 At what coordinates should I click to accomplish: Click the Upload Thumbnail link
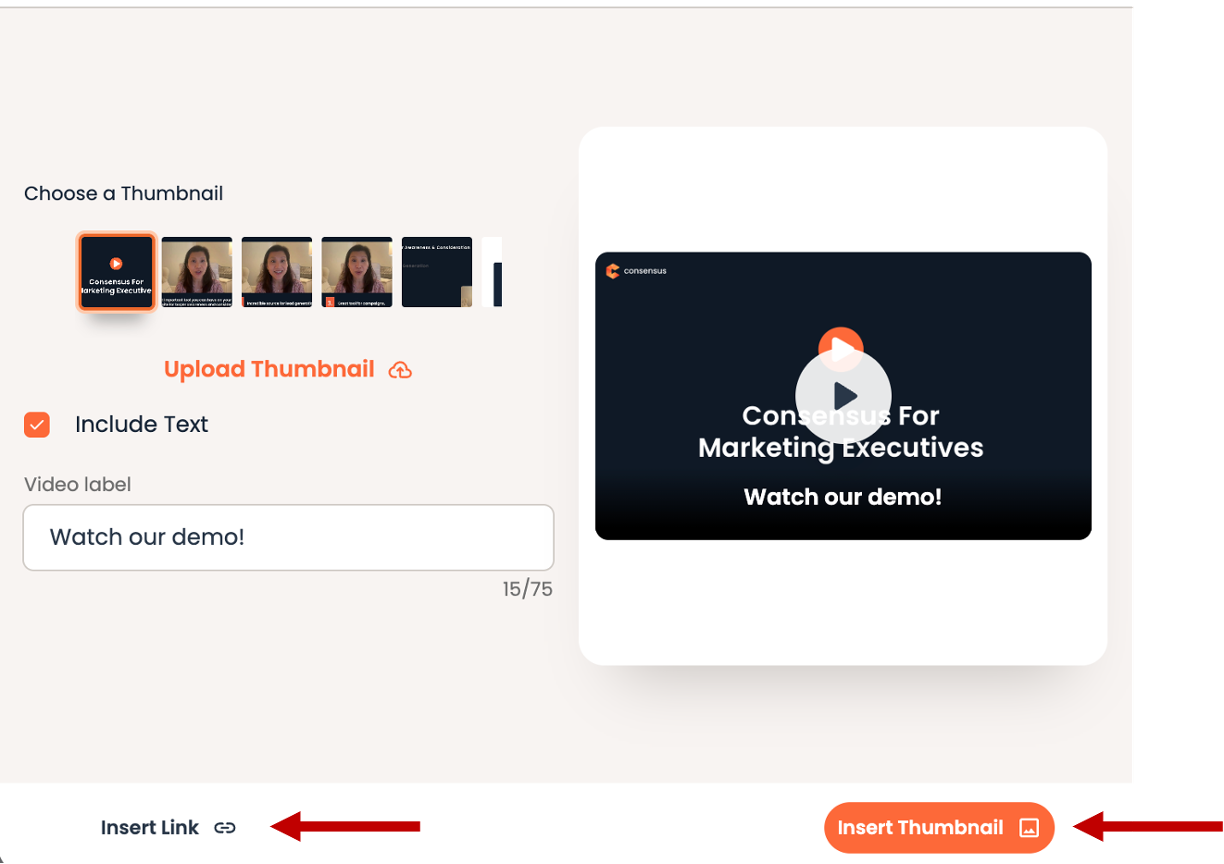(269, 370)
